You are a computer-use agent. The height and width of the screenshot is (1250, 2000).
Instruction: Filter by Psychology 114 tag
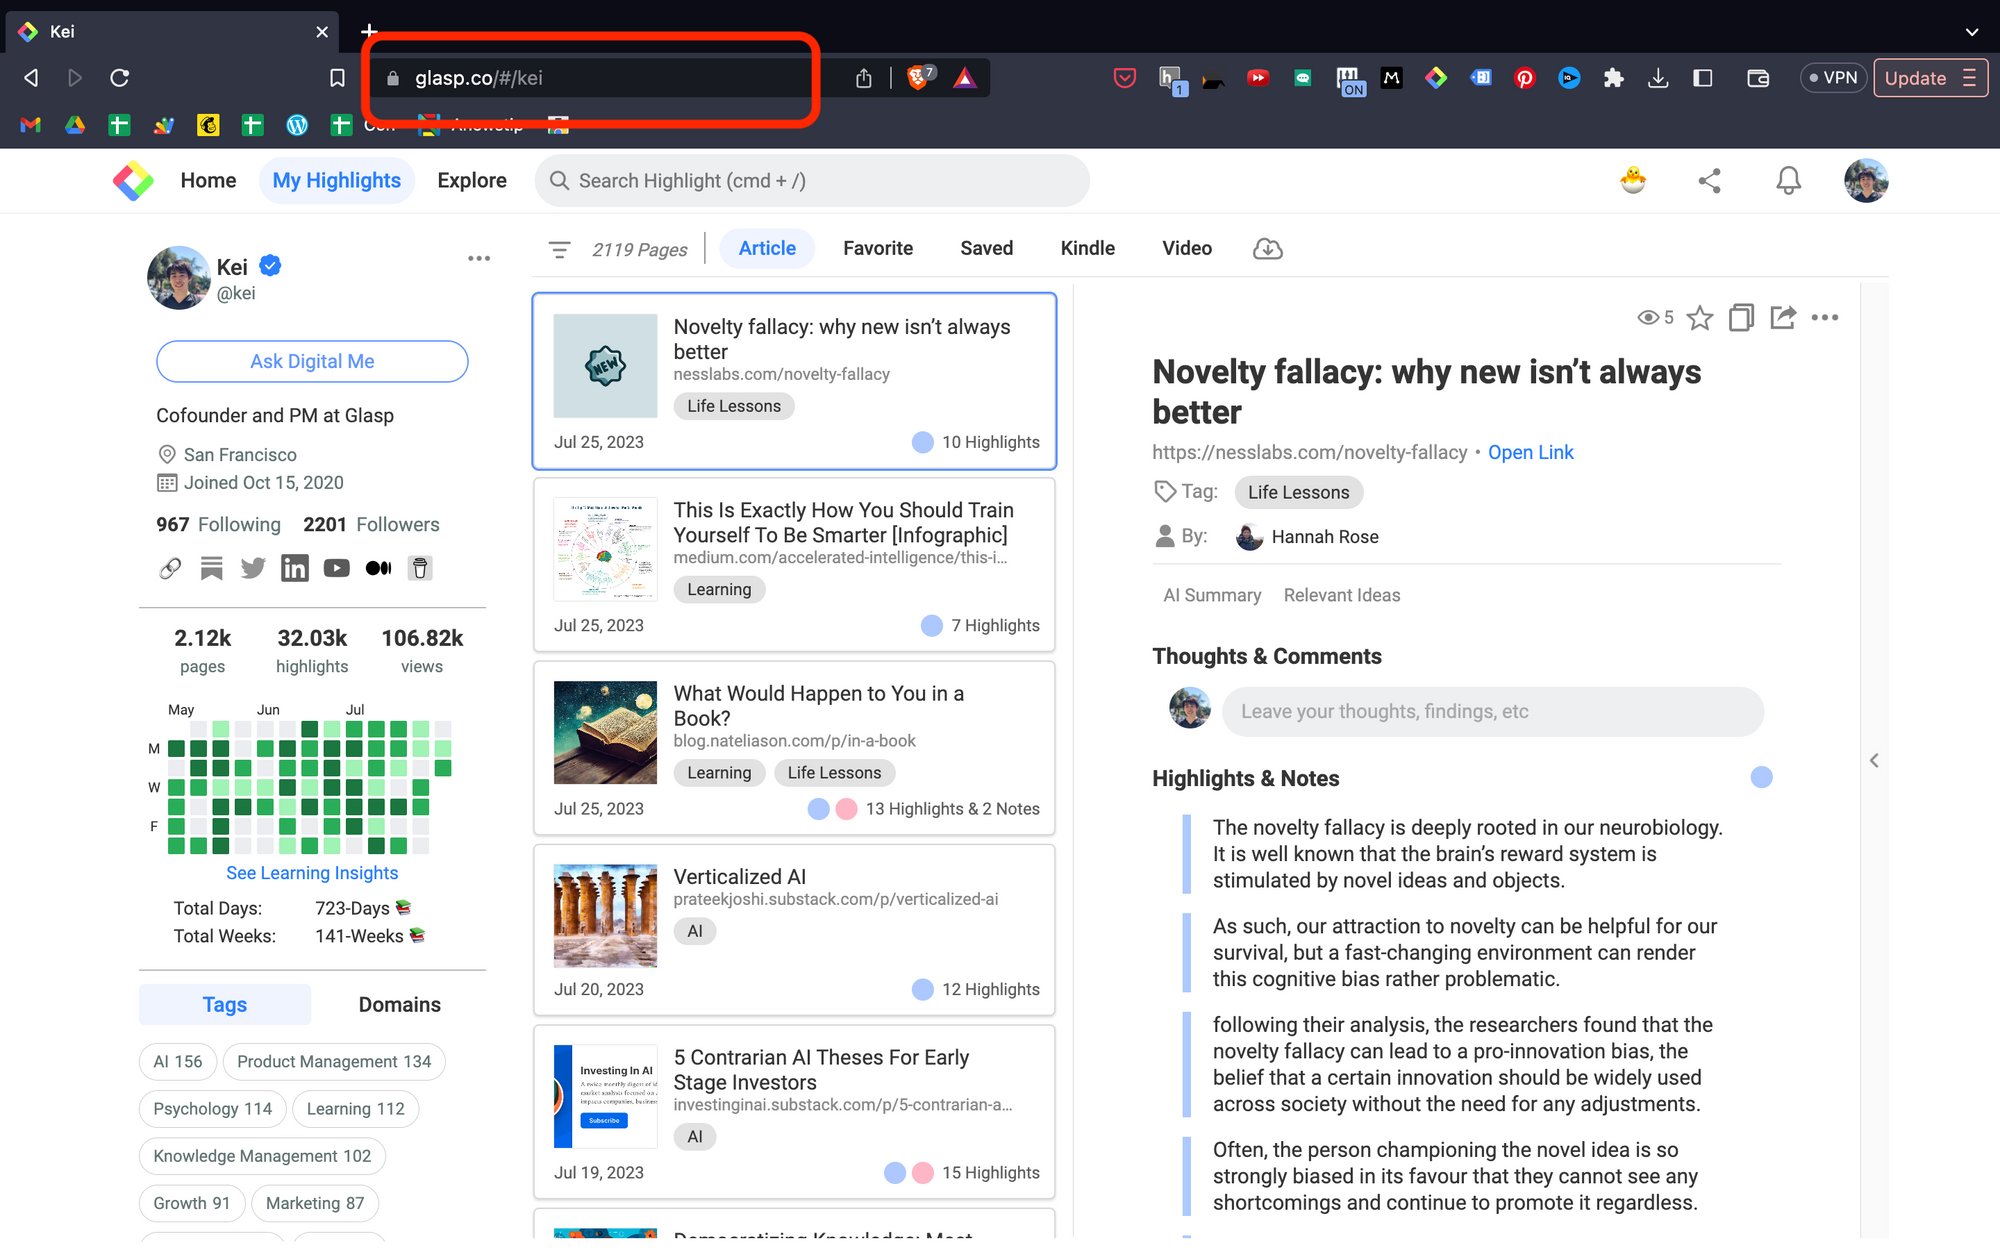click(212, 1109)
